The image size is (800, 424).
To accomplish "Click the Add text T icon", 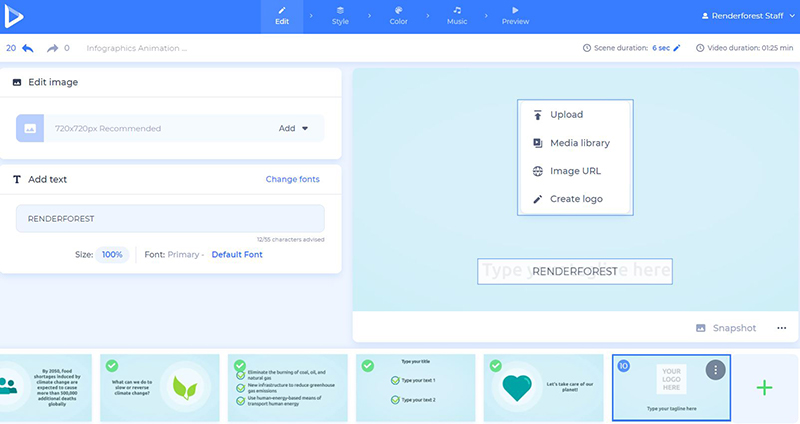I will (17, 179).
